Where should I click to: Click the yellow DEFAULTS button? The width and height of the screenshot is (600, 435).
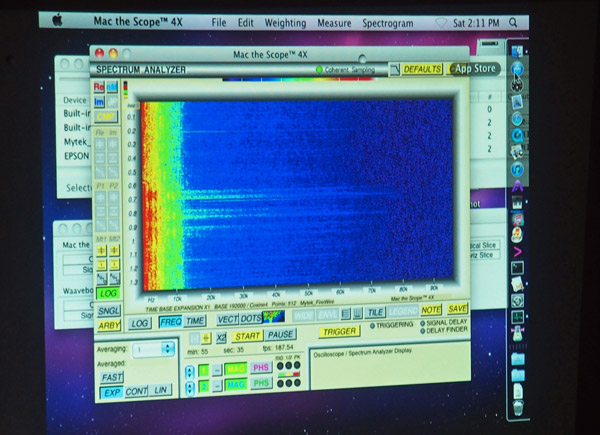(x=422, y=69)
